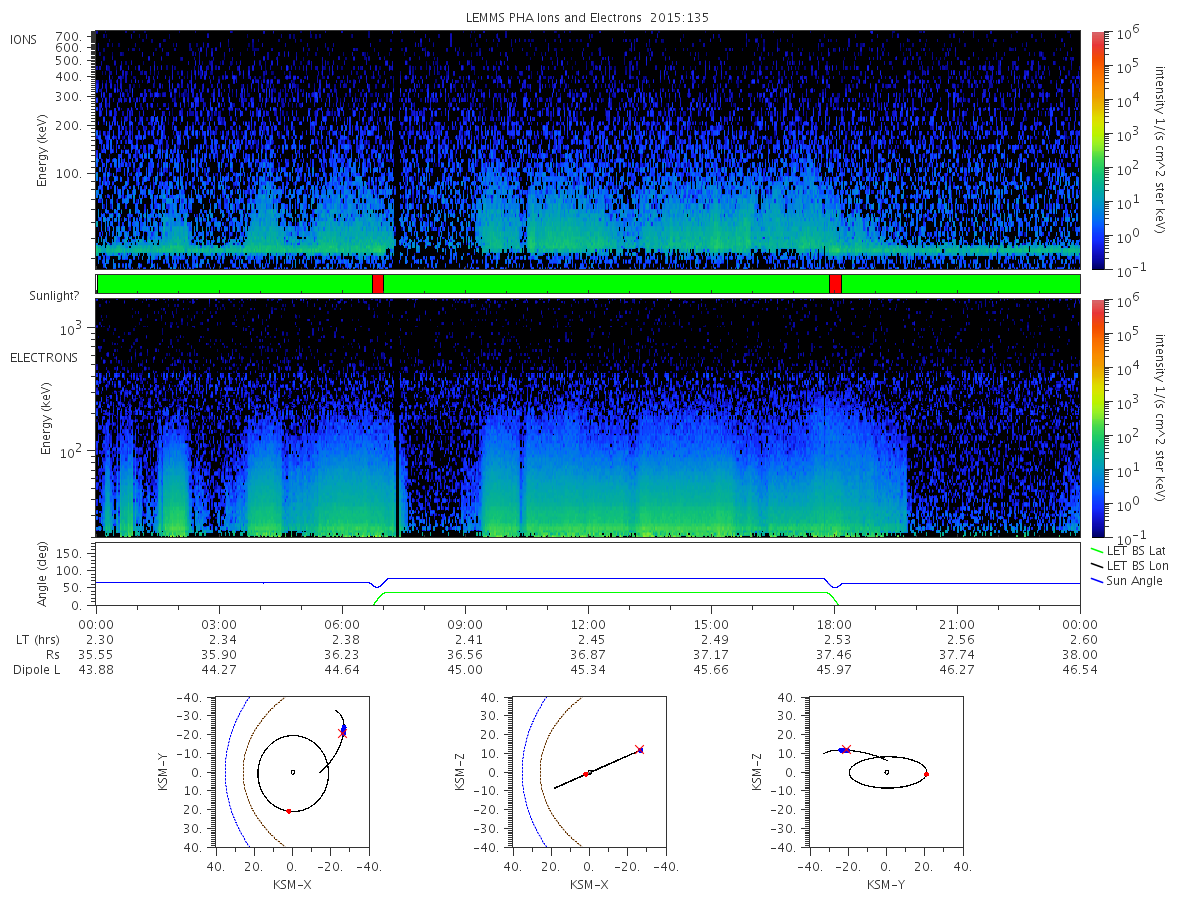Click the ions intensity color bar

pos(1097,150)
